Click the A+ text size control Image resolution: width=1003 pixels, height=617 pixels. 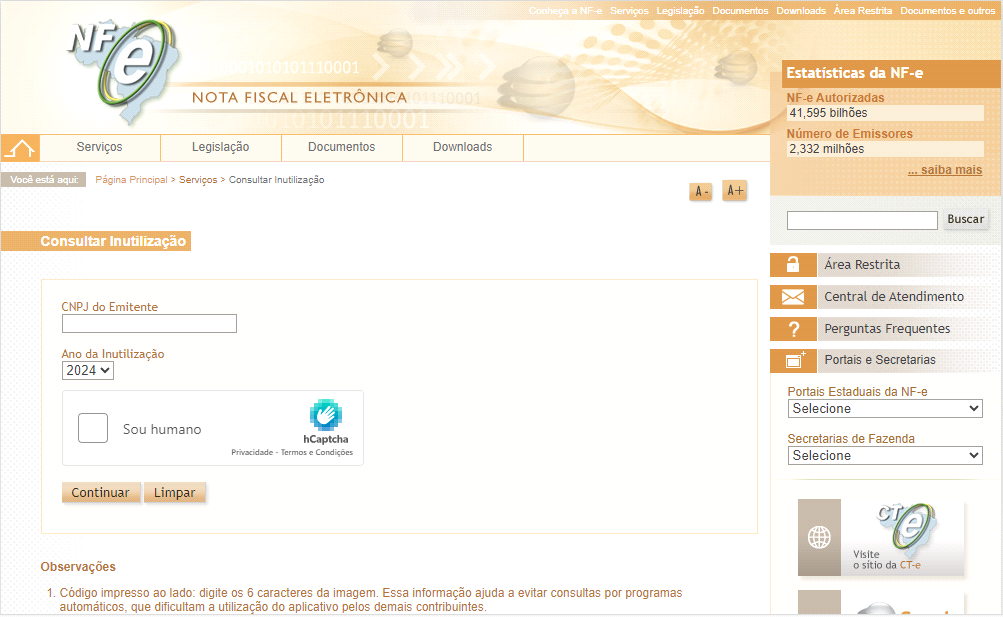(734, 190)
